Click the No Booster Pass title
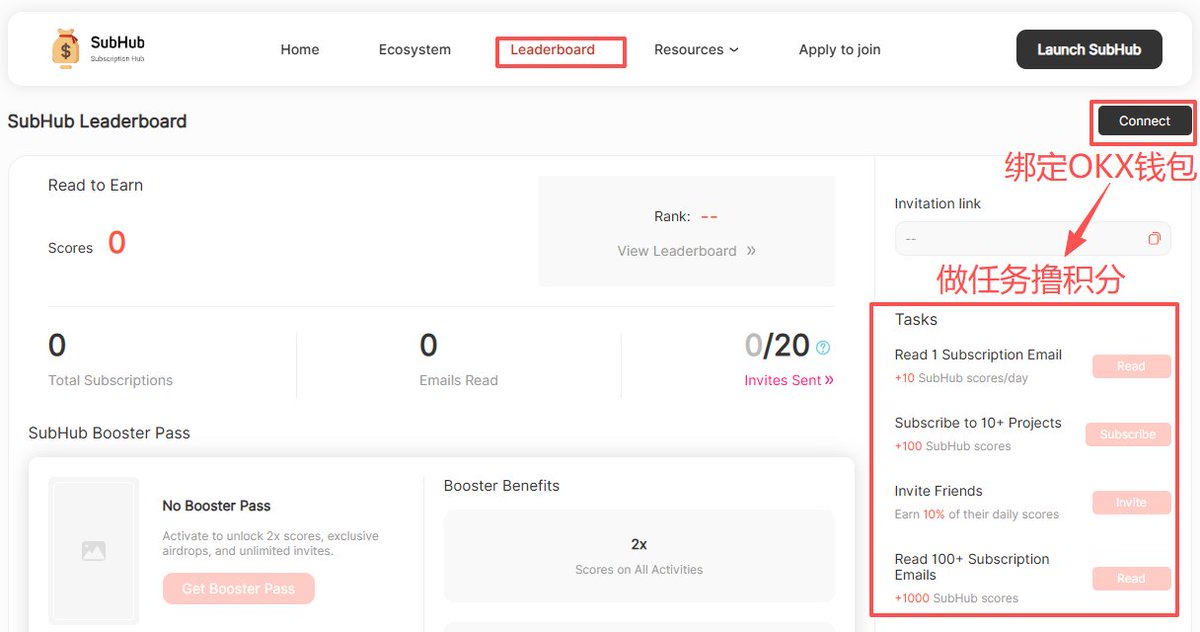This screenshot has height=632, width=1200. (x=216, y=506)
